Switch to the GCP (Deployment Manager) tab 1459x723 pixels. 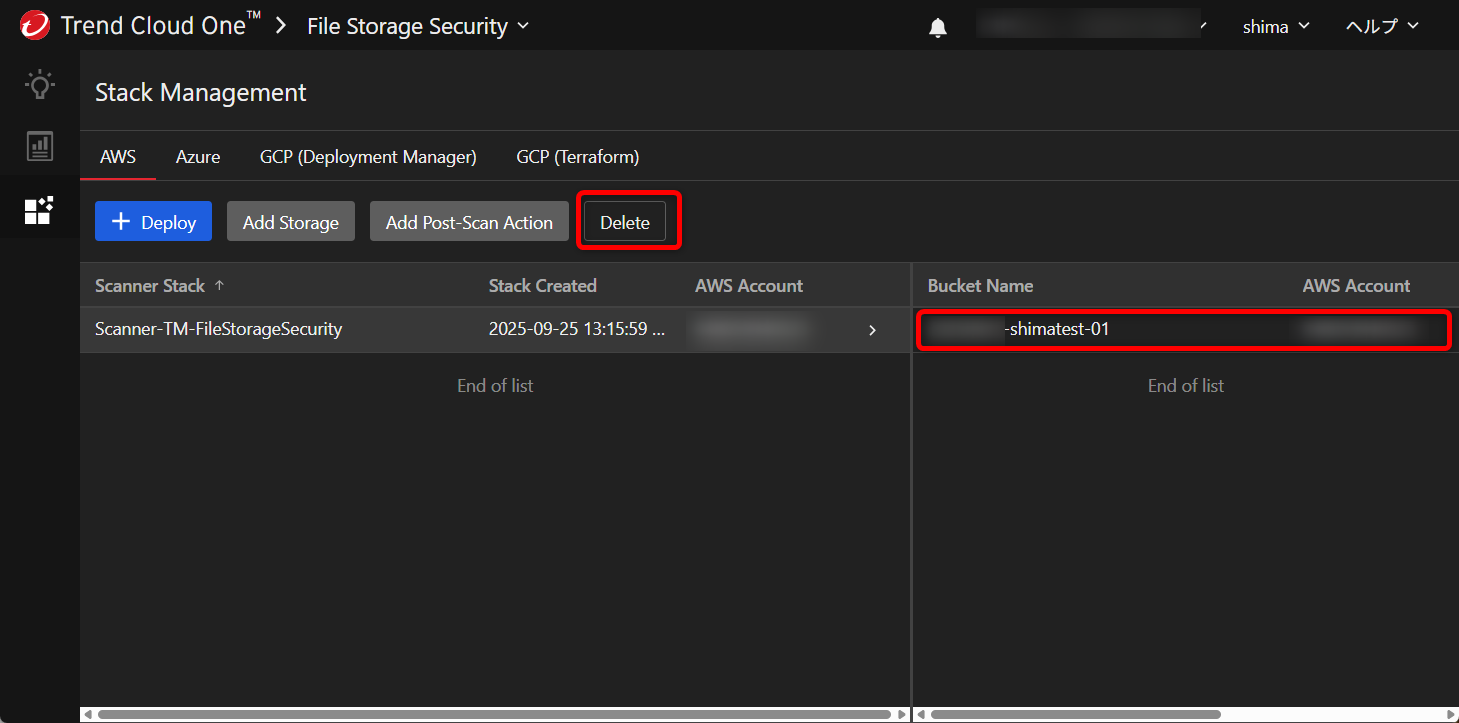(x=368, y=157)
